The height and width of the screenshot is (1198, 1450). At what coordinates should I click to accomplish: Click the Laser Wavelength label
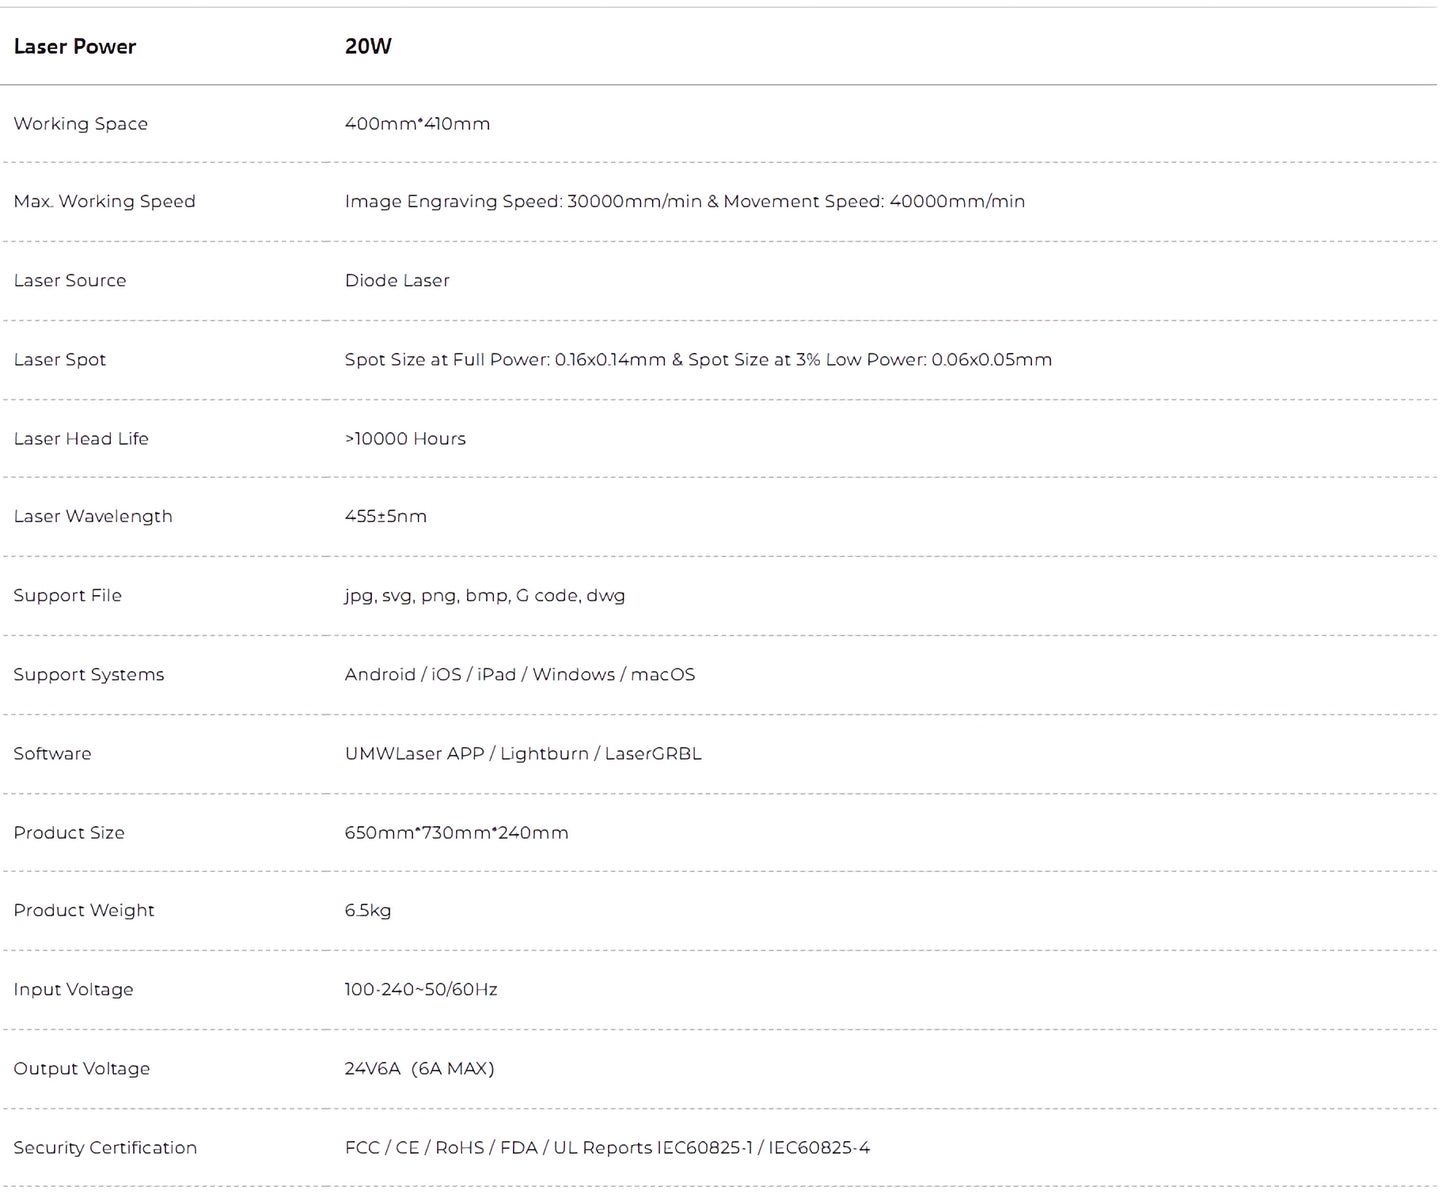[x=93, y=516]
